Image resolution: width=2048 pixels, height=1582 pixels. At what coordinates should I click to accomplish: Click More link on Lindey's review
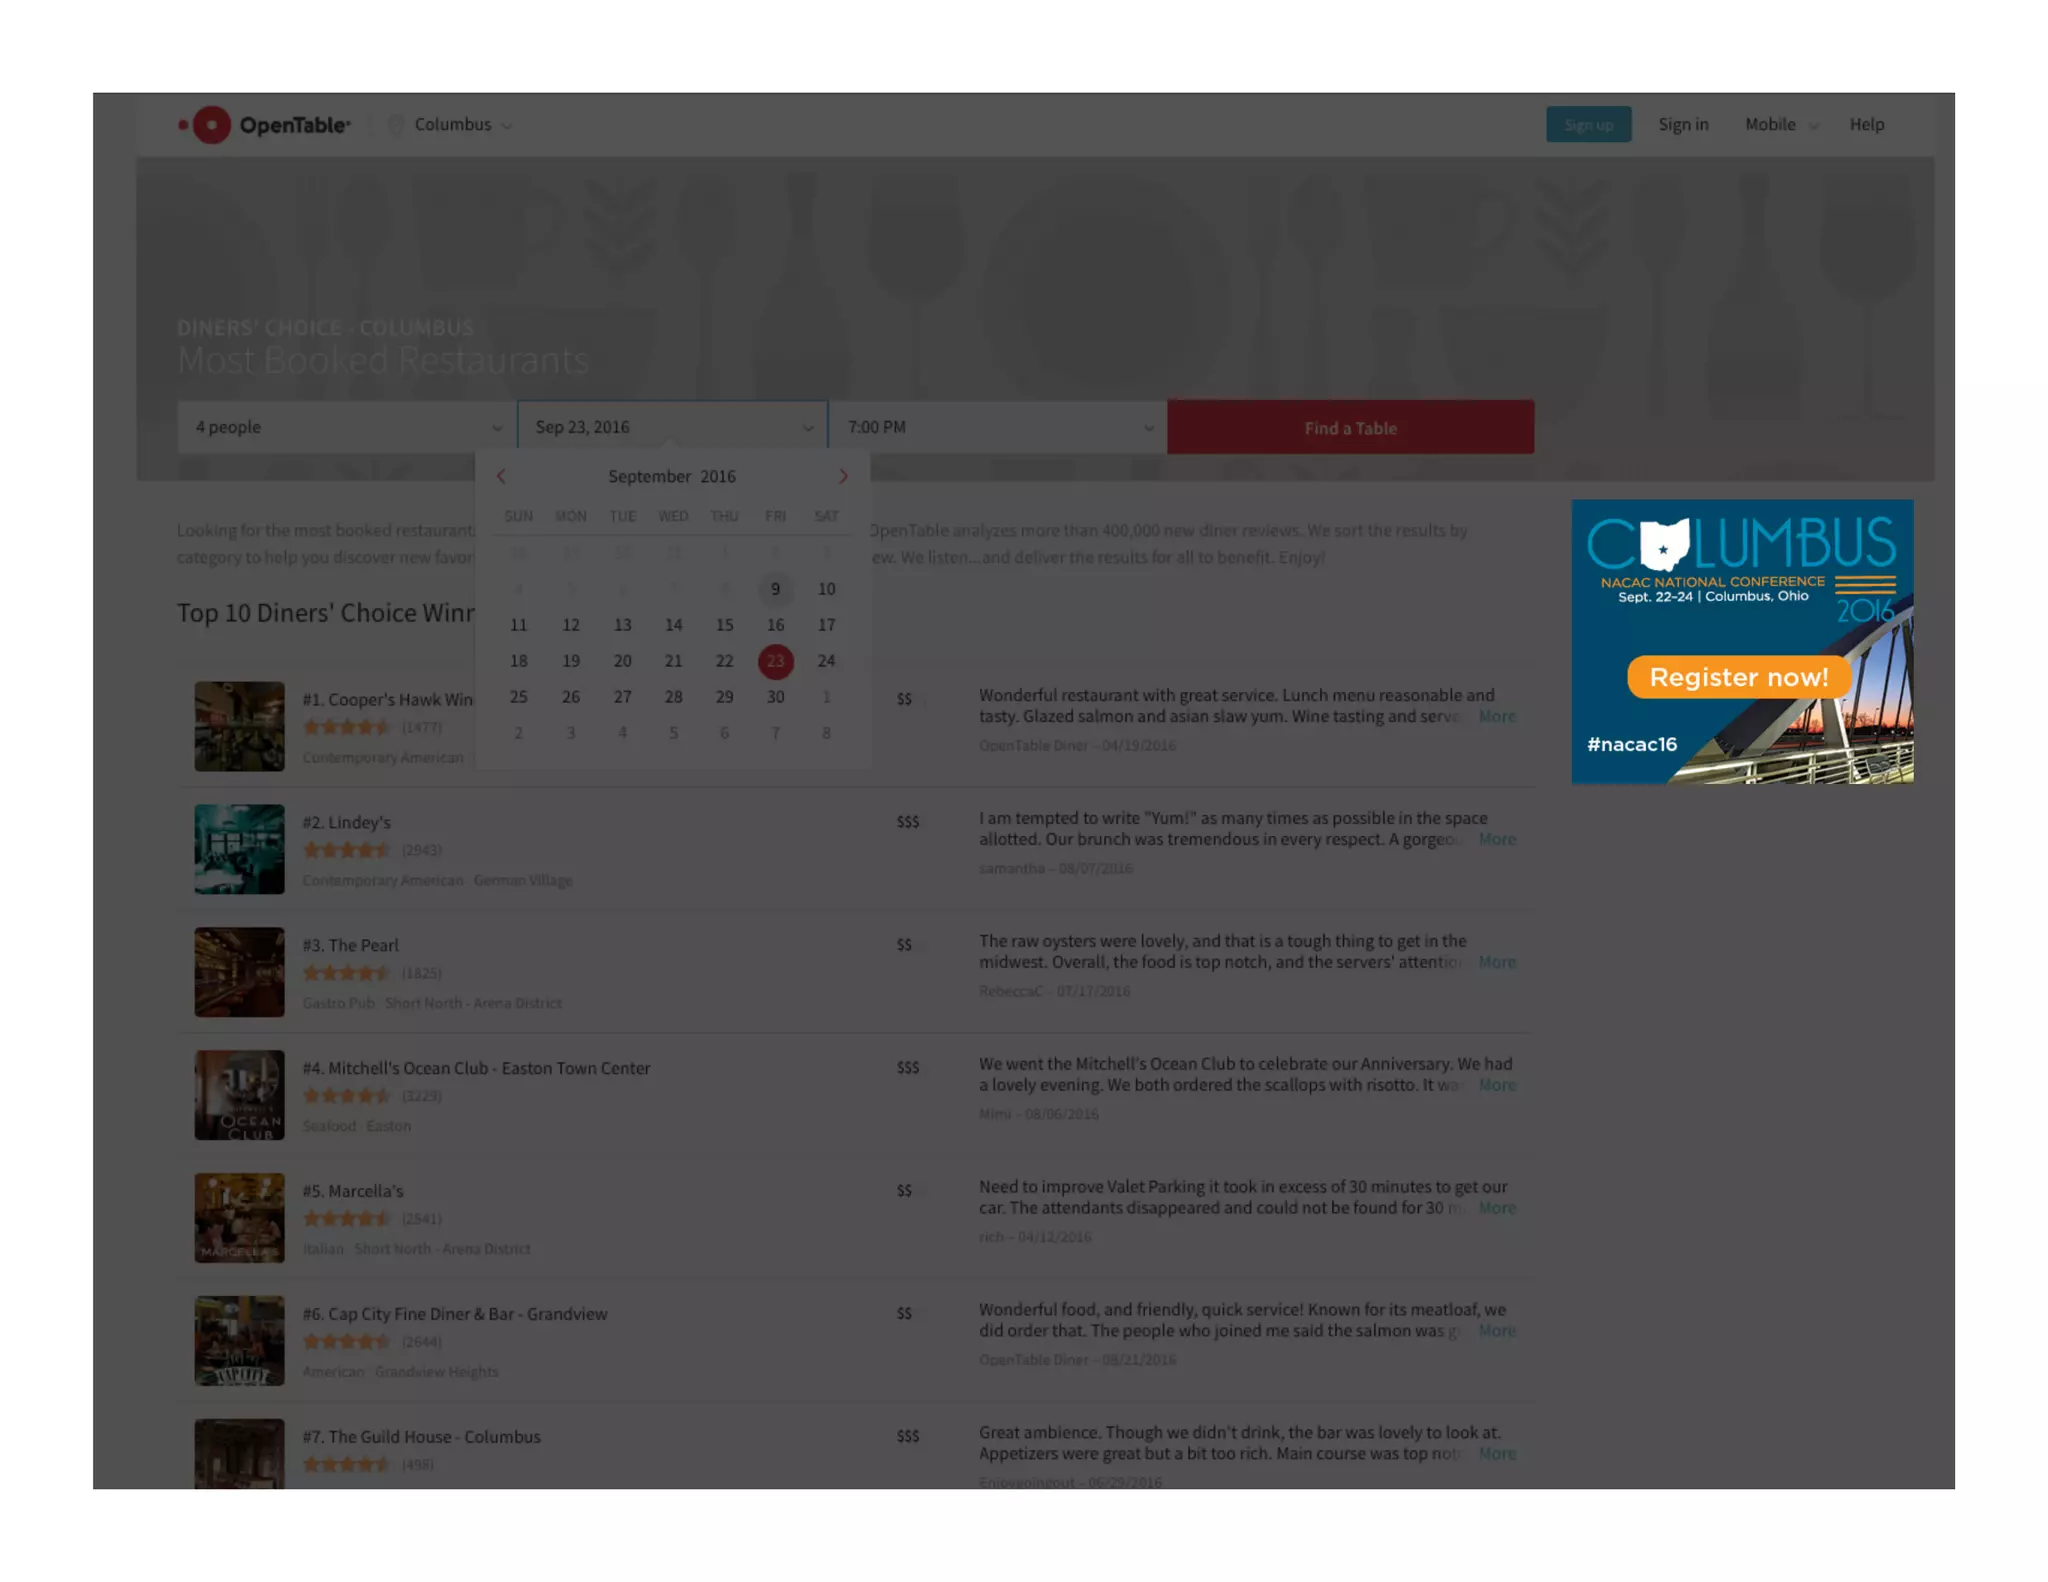tap(1496, 840)
